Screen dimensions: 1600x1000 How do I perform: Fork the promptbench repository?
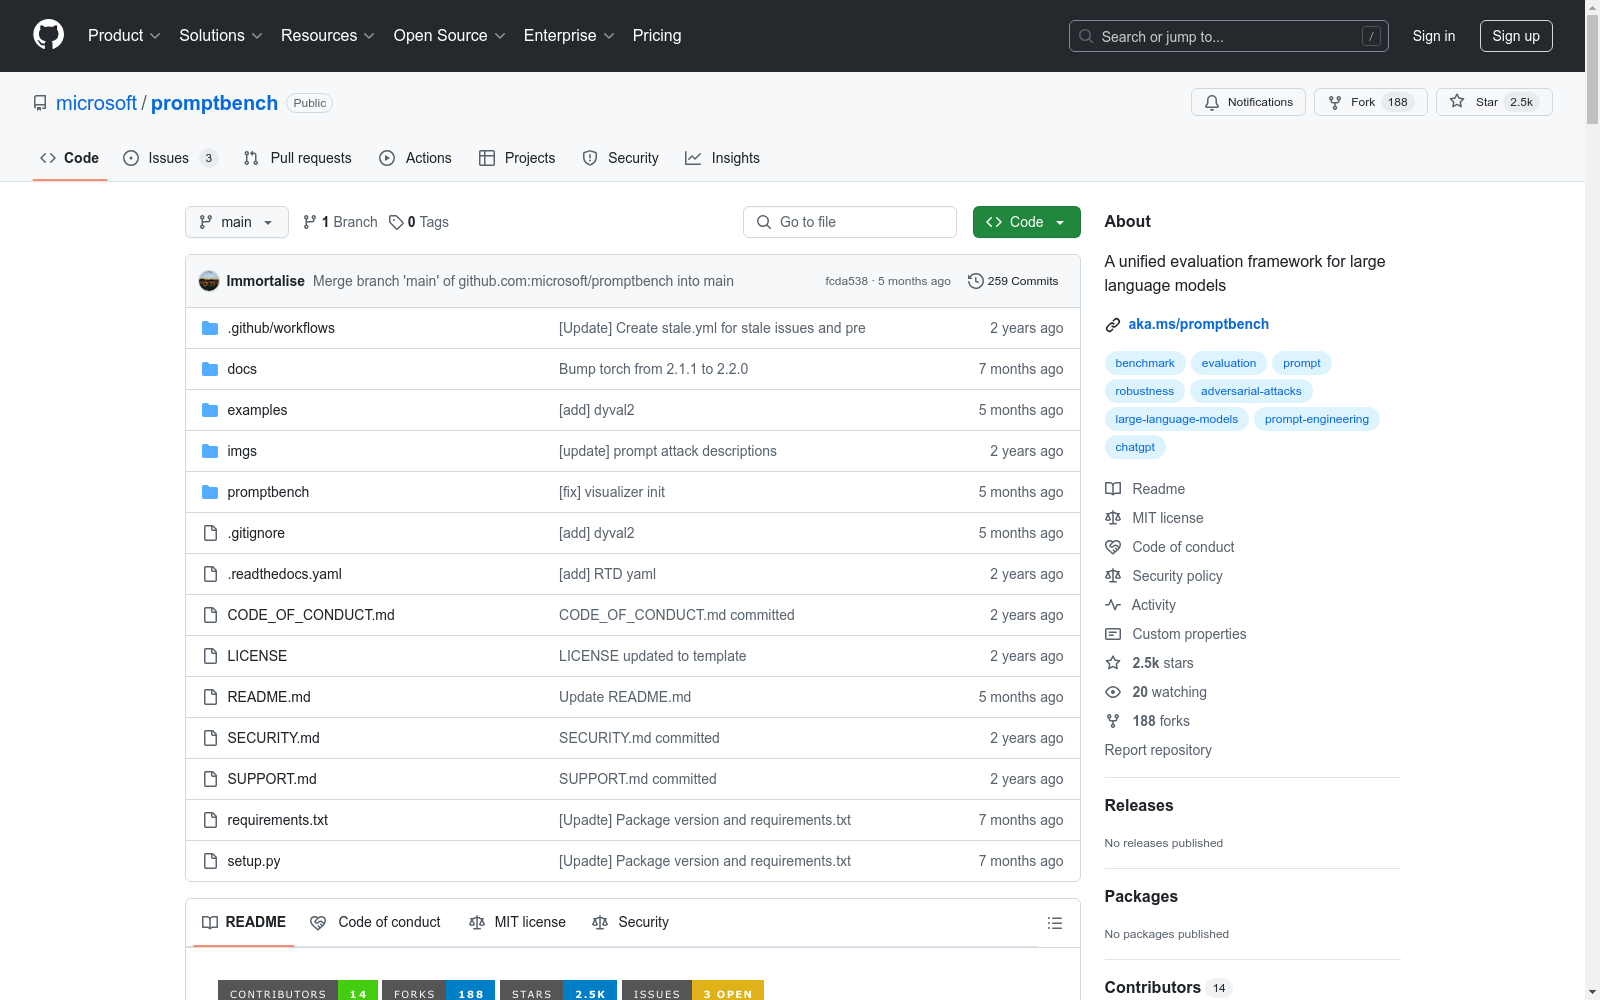[x=1370, y=102]
